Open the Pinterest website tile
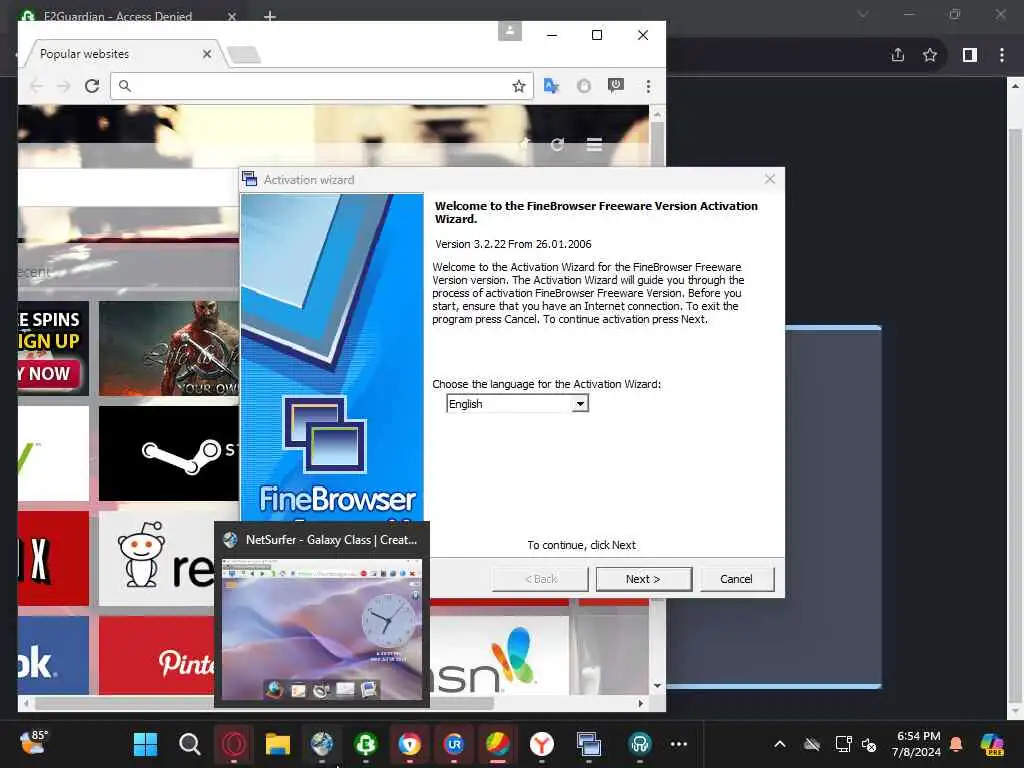This screenshot has height=768, width=1024. click(157, 656)
